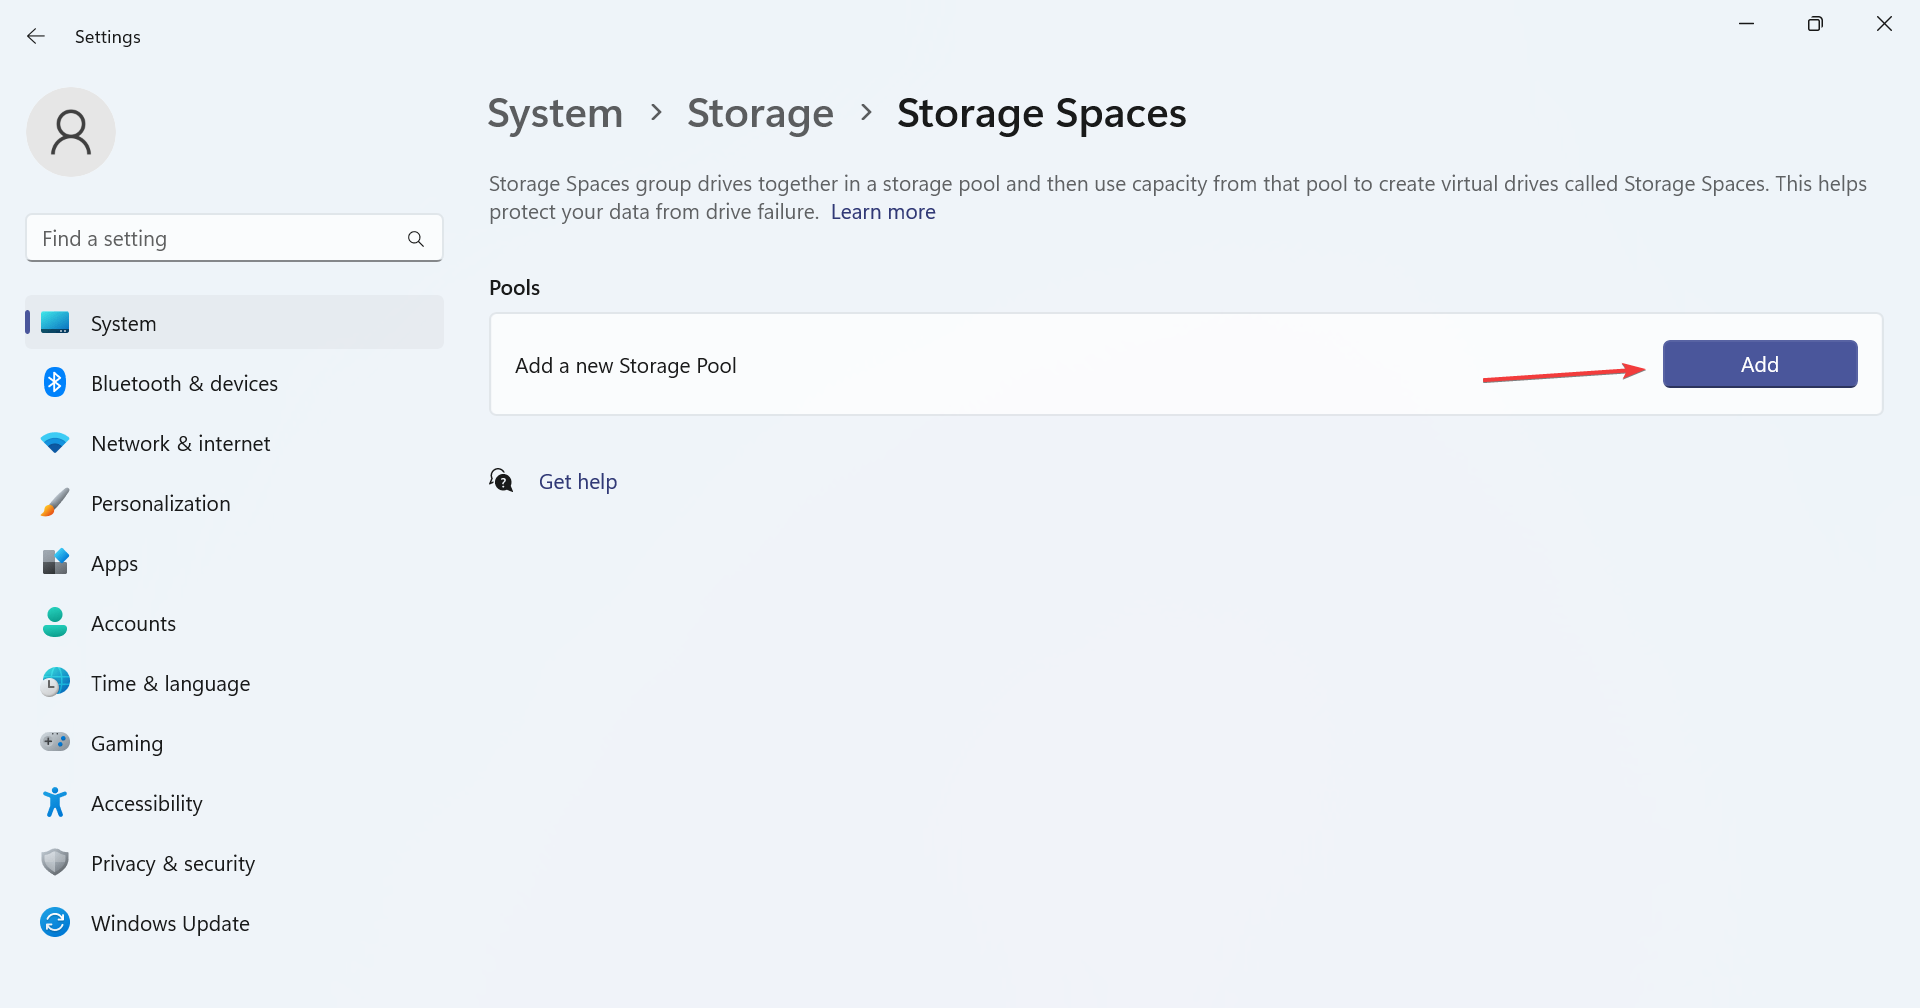Screen dimensions: 1920x1008
Task: Select System in the sidebar
Action: 123,324
